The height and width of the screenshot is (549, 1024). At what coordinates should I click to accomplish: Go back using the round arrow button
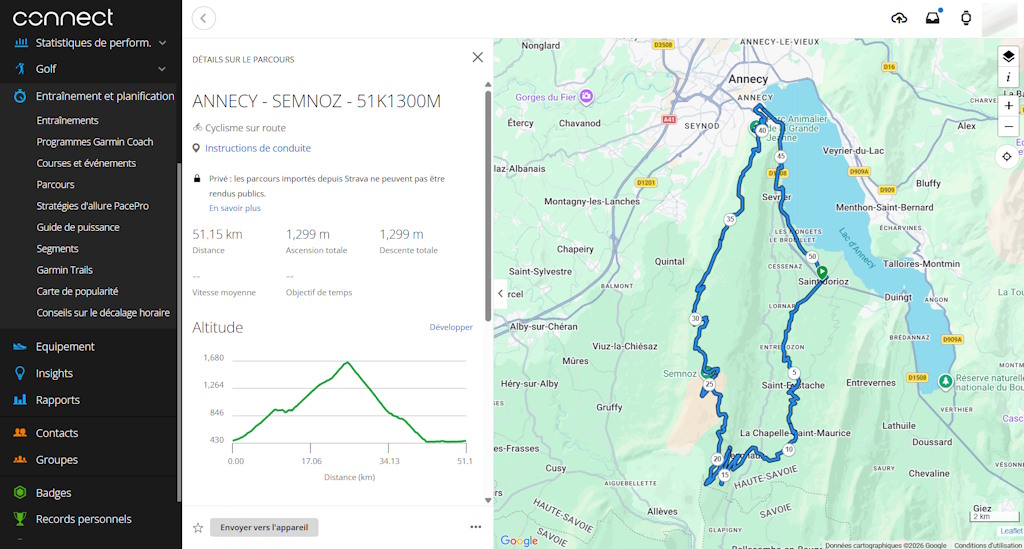pyautogui.click(x=204, y=18)
